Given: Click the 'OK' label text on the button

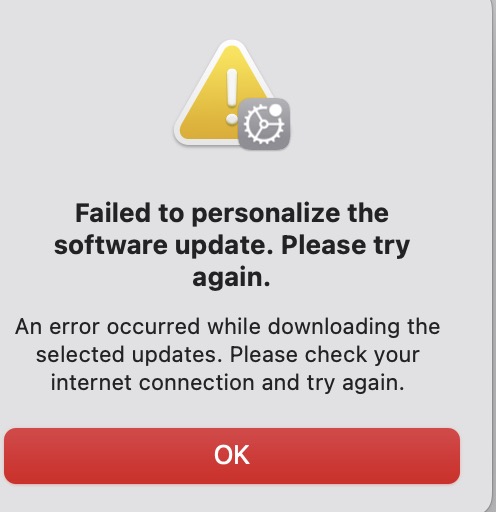Looking at the screenshot, I should point(232,455).
